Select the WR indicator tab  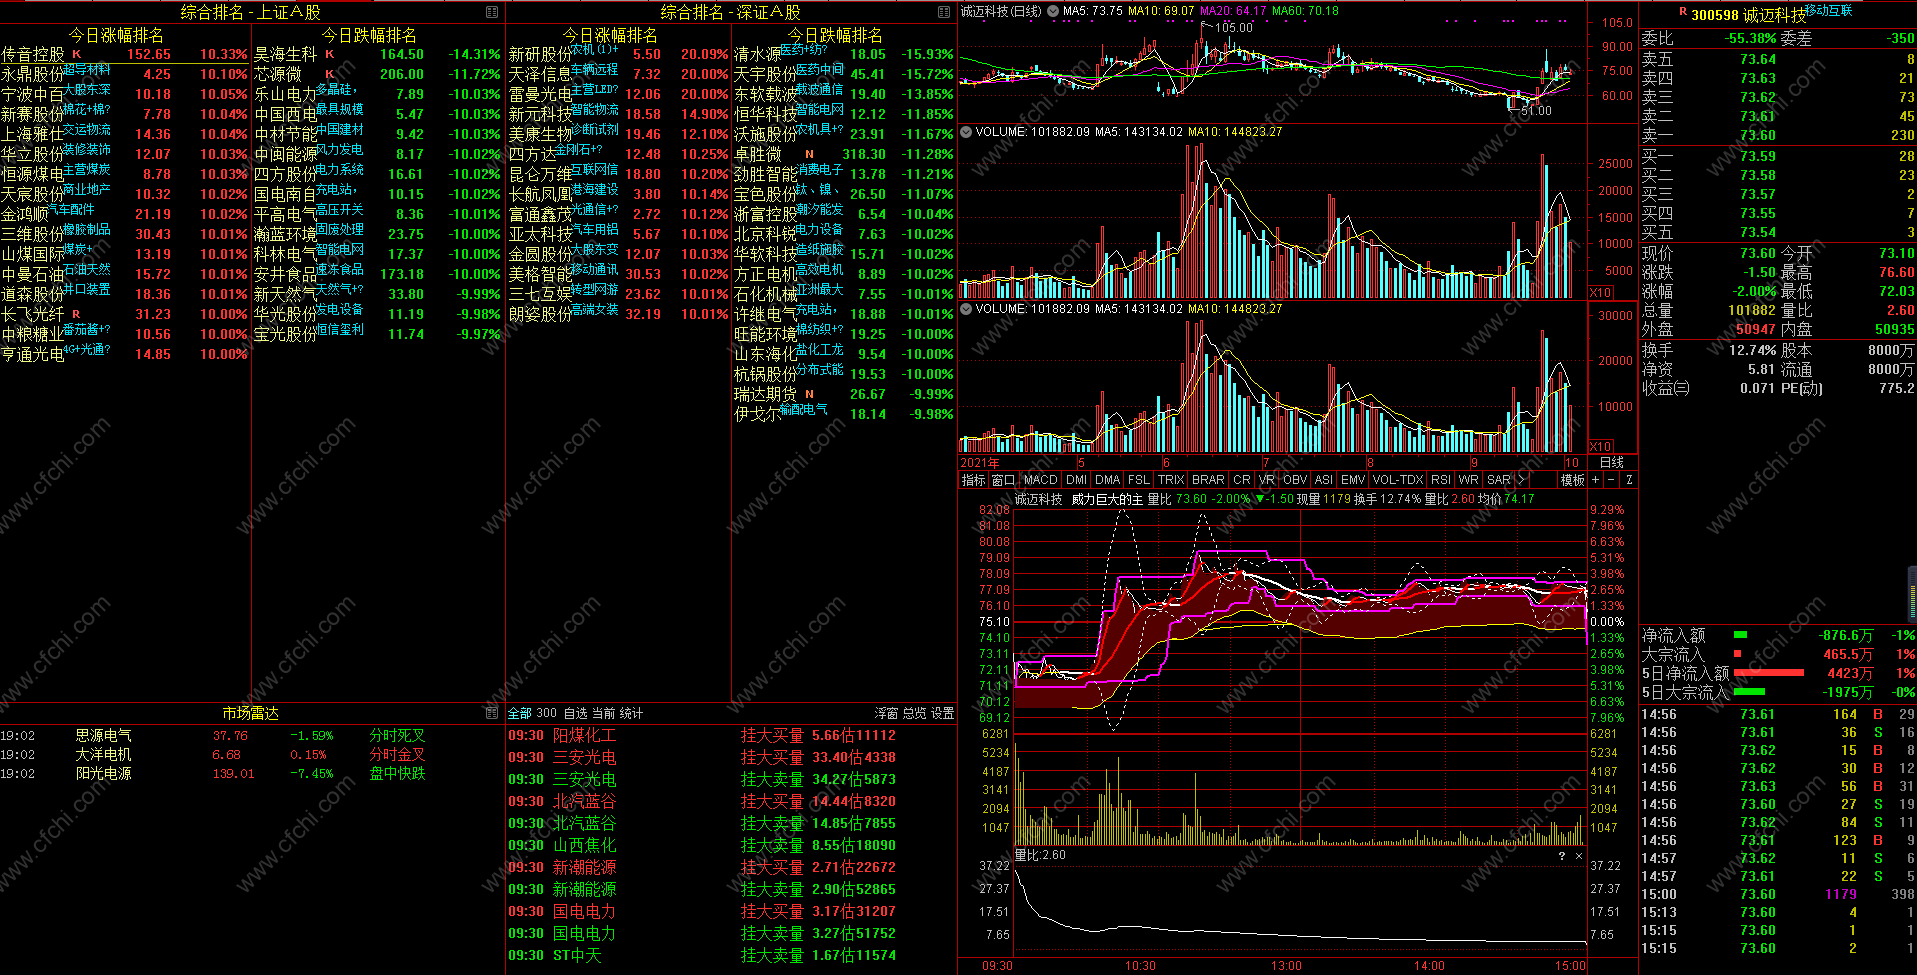pos(1469,480)
